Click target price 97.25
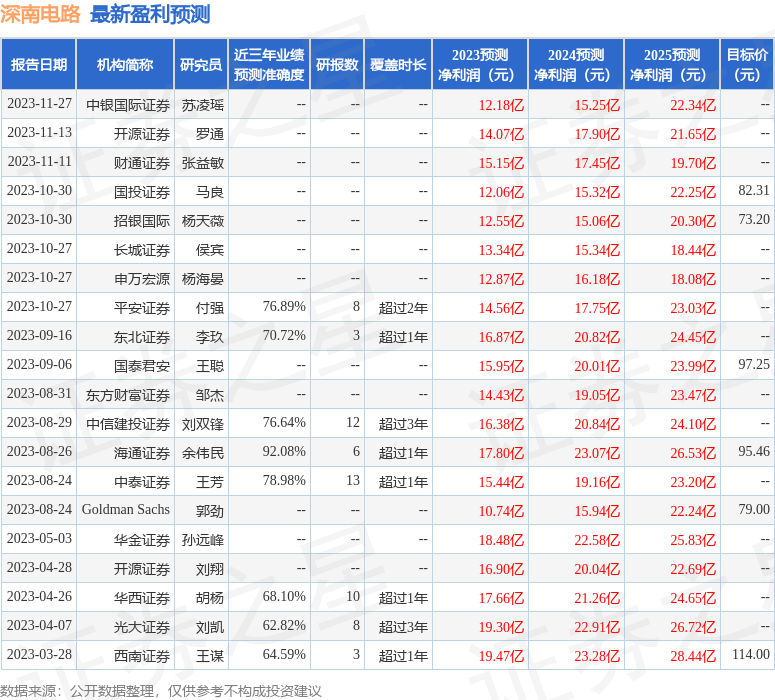 [x=754, y=364]
